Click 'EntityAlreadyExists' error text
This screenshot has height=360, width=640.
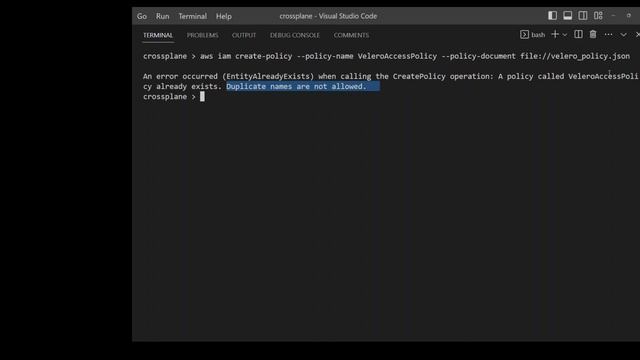coord(268,76)
